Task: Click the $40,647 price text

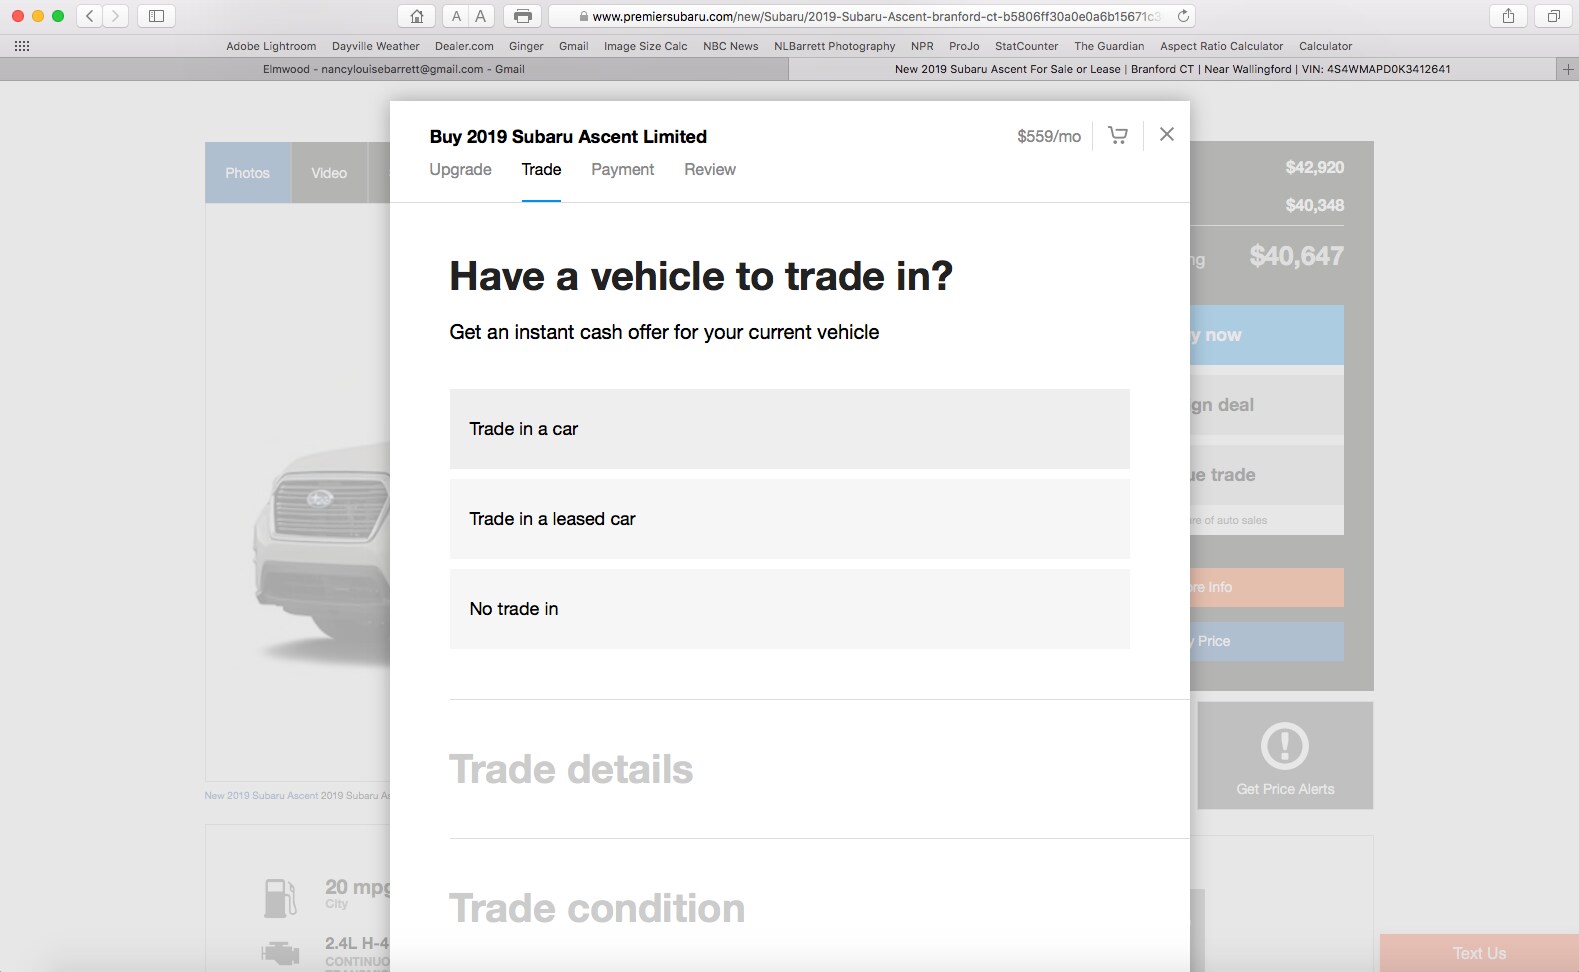Action: coord(1296,256)
